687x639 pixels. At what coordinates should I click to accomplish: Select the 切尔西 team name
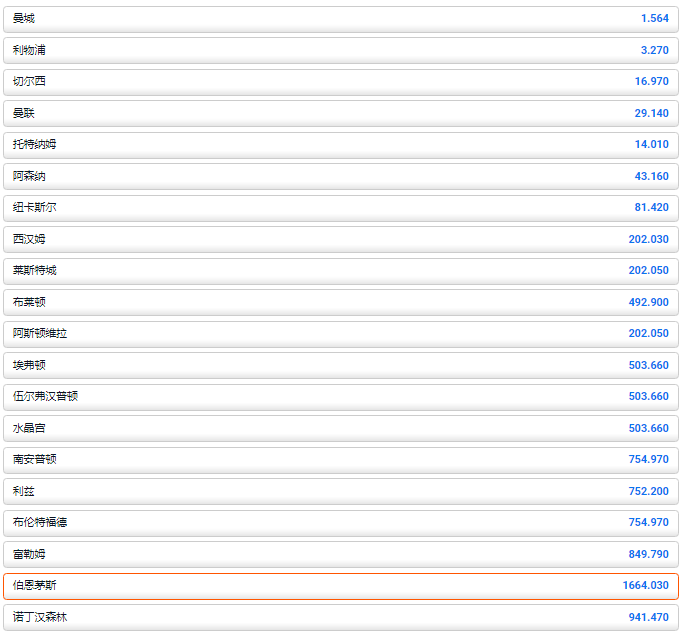point(29,81)
